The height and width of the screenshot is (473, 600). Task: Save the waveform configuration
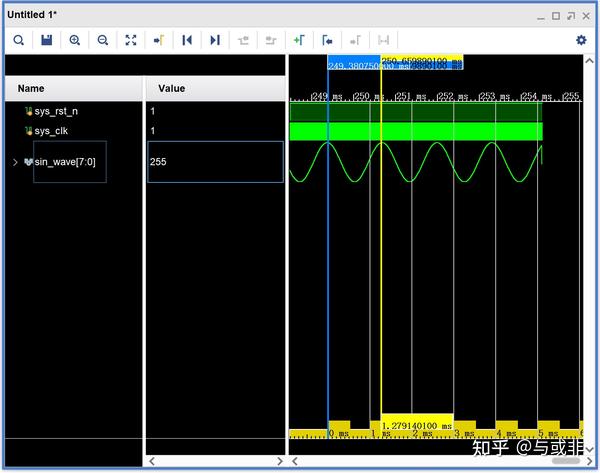tap(46, 40)
